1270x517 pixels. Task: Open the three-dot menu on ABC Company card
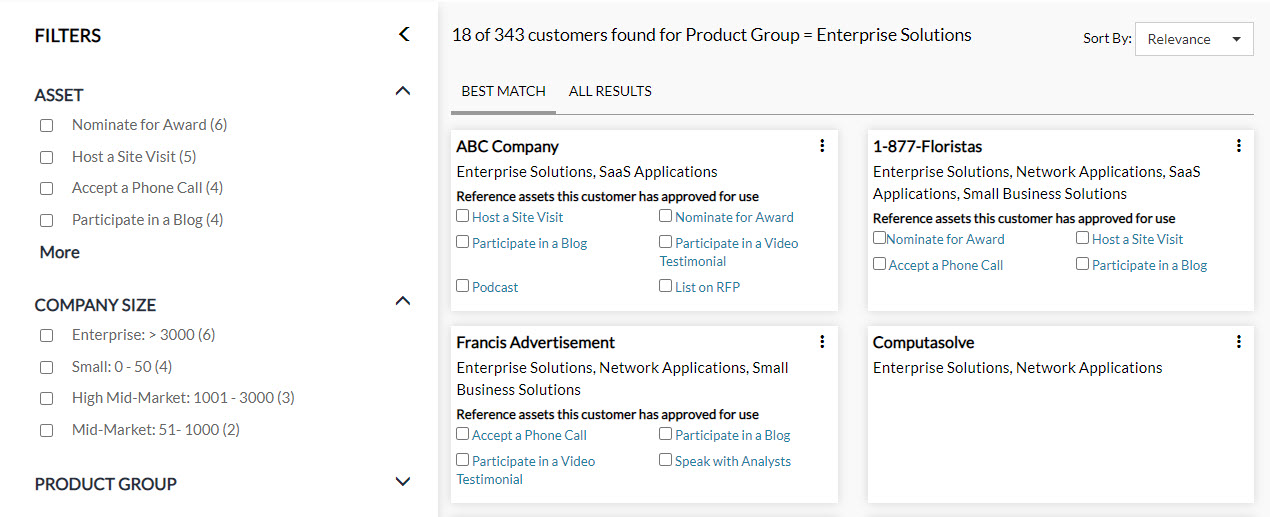click(822, 146)
